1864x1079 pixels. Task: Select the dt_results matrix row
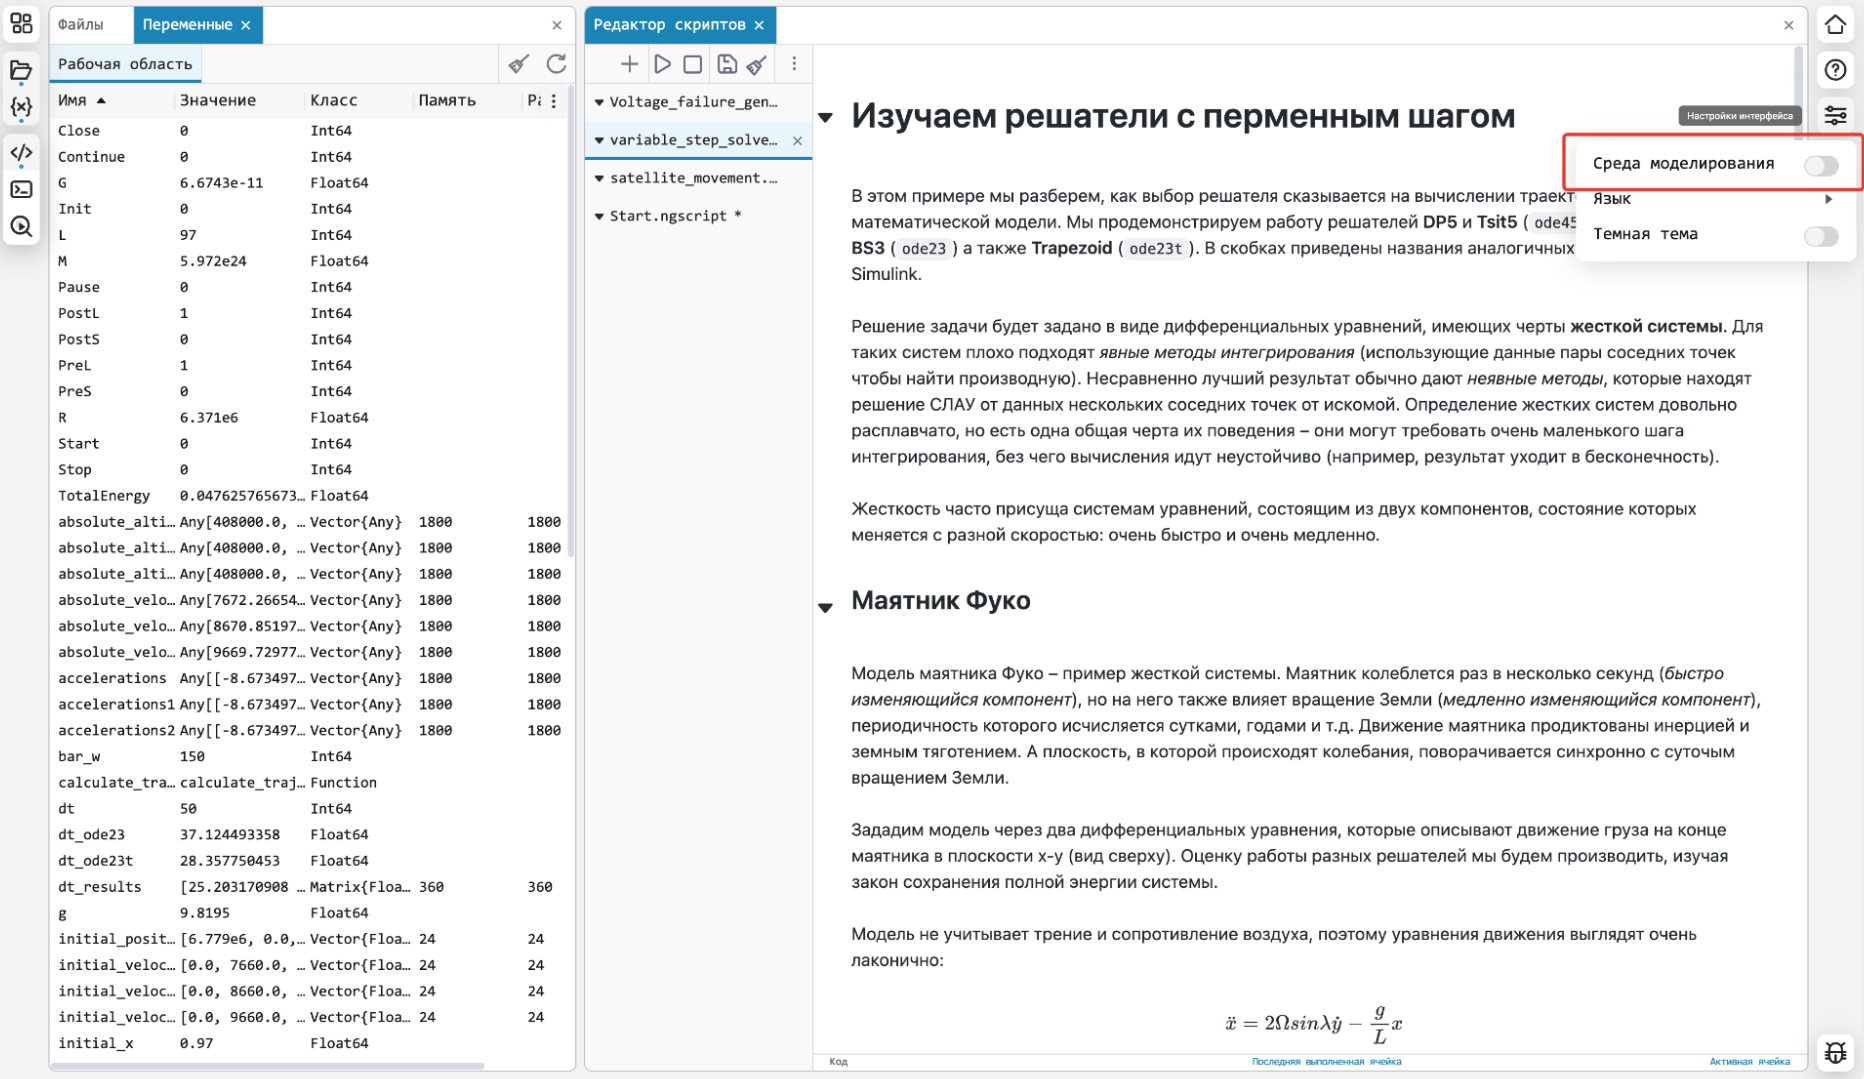coord(310,887)
